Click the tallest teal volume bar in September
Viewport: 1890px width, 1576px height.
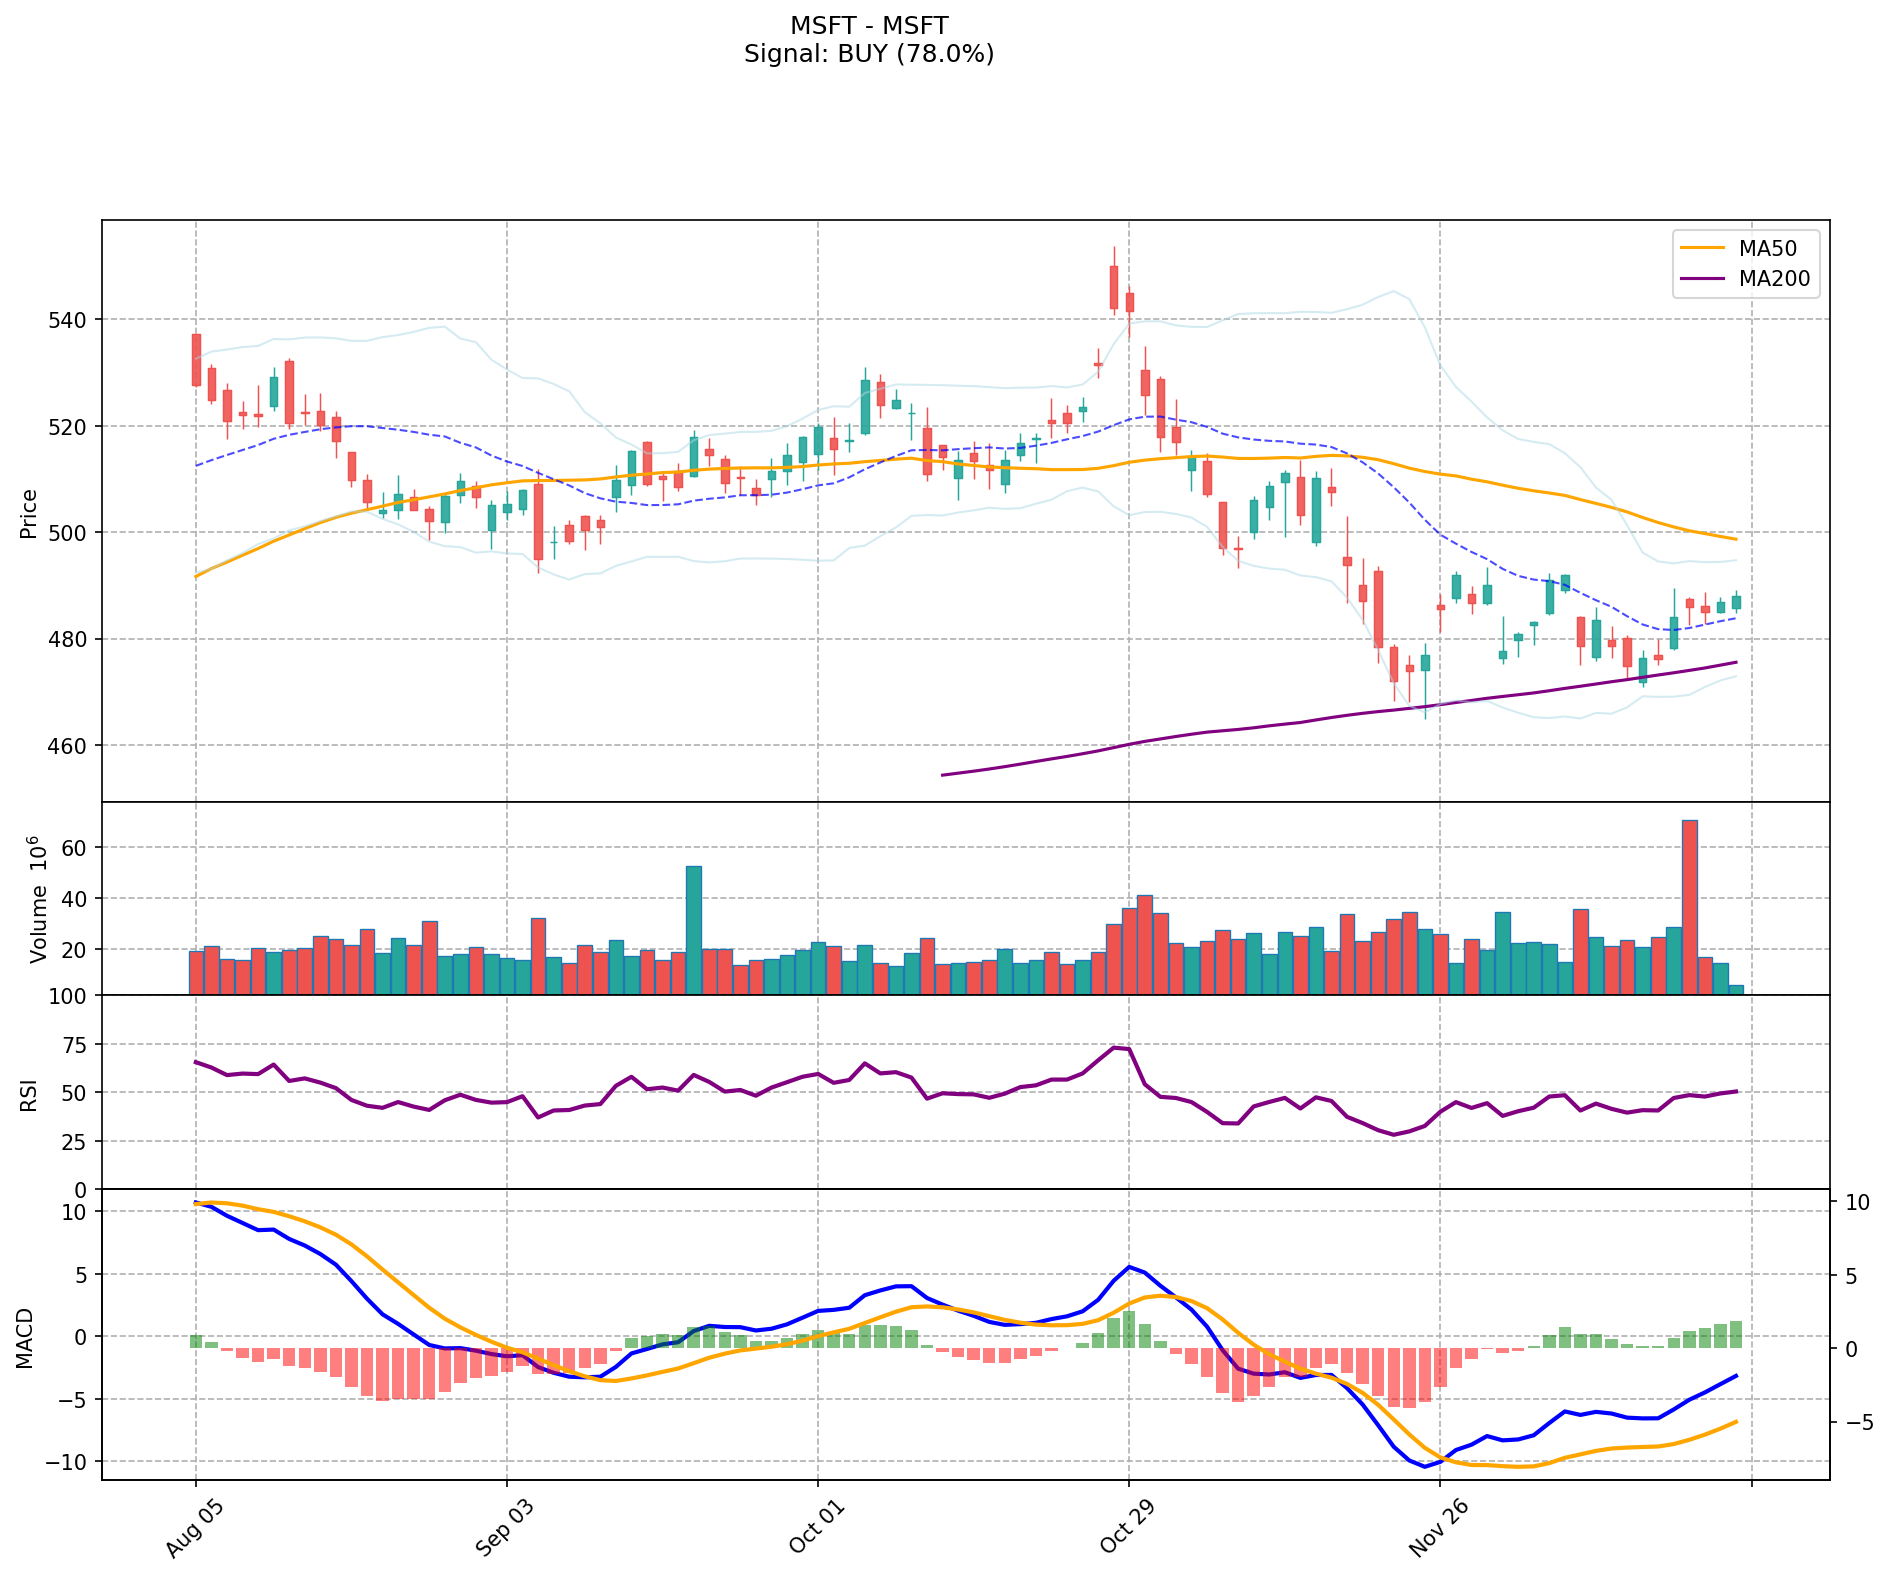pyautogui.click(x=693, y=930)
